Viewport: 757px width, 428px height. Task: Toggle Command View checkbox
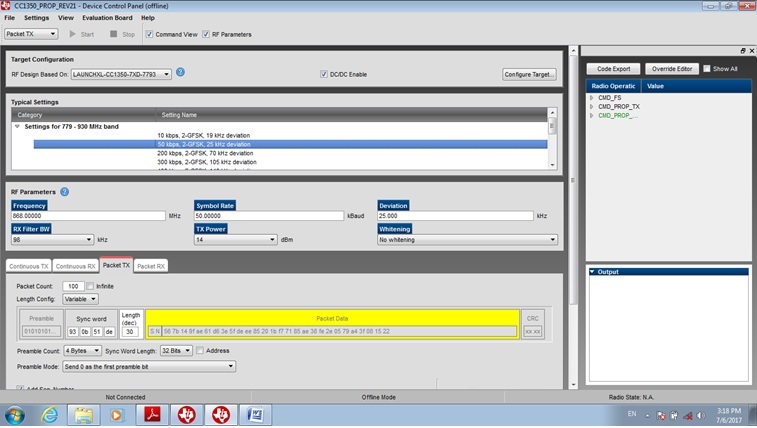pyautogui.click(x=149, y=34)
